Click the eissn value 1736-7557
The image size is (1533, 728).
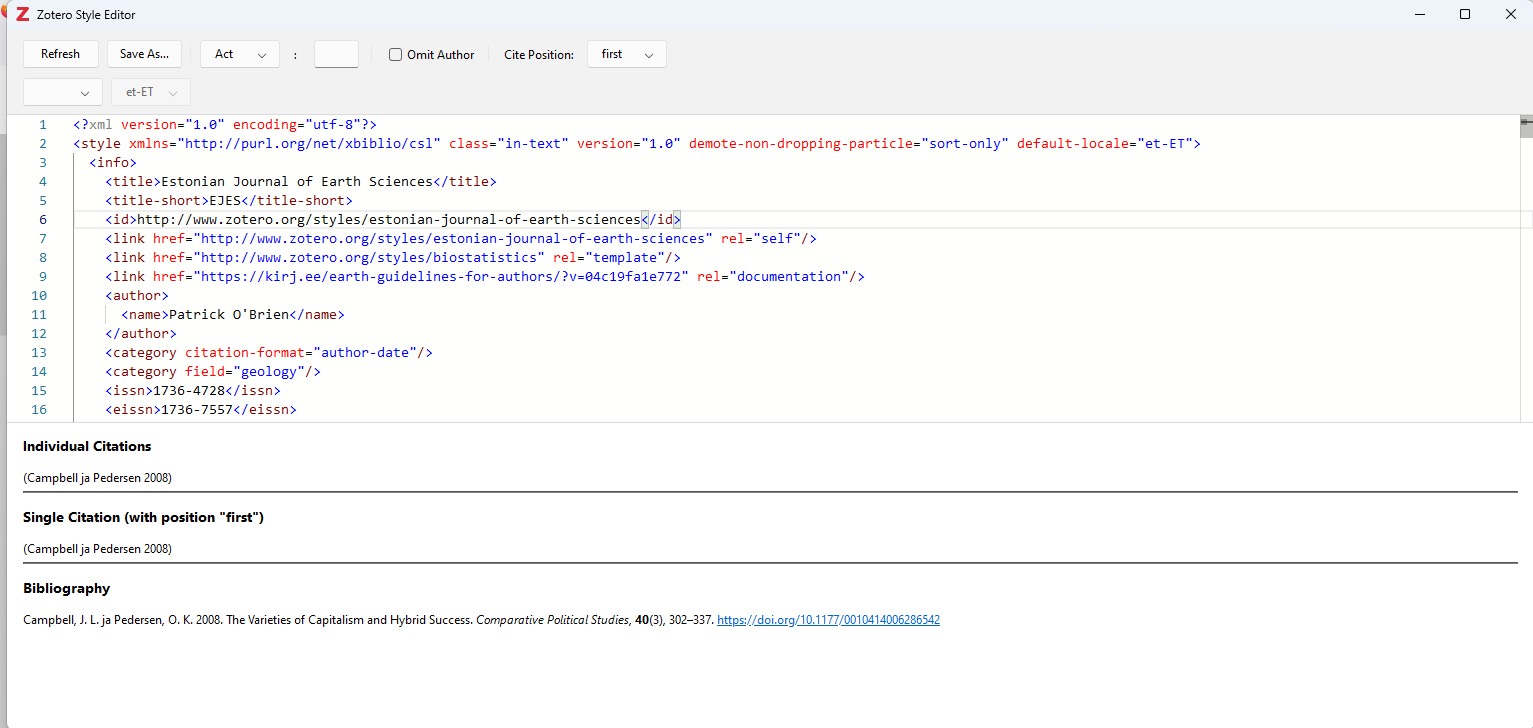tap(197, 409)
